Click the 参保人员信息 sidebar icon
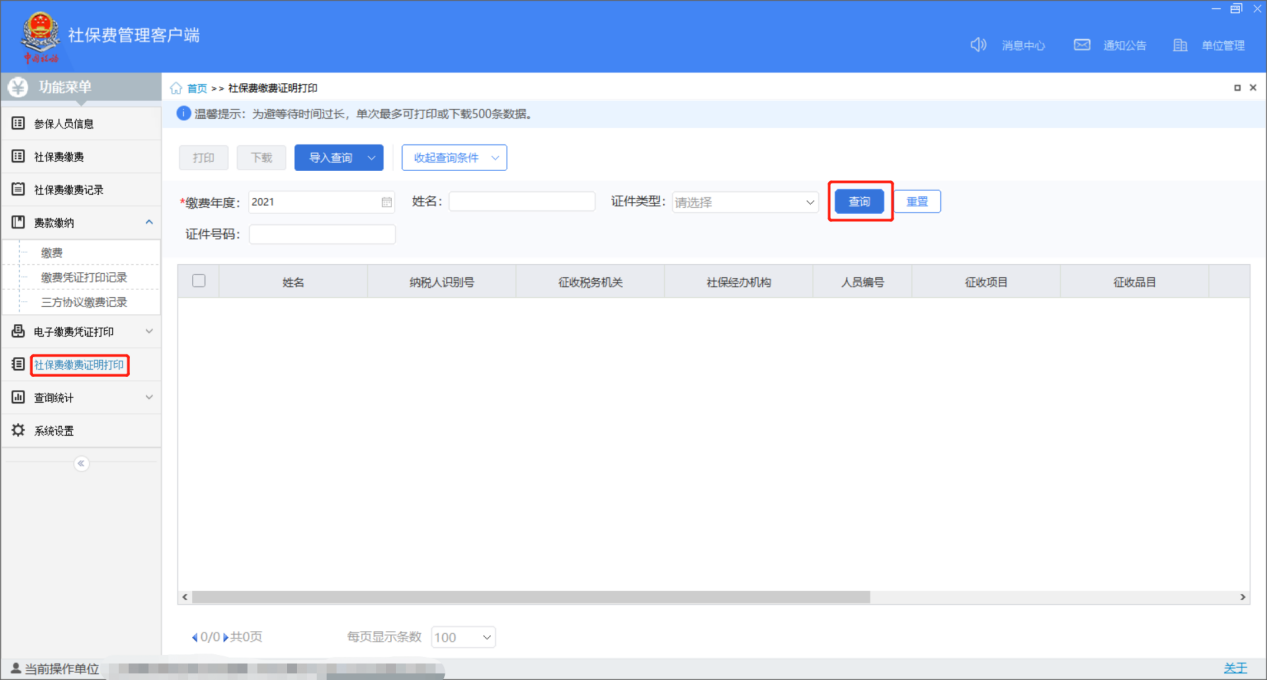The width and height of the screenshot is (1267, 680). tap(17, 124)
